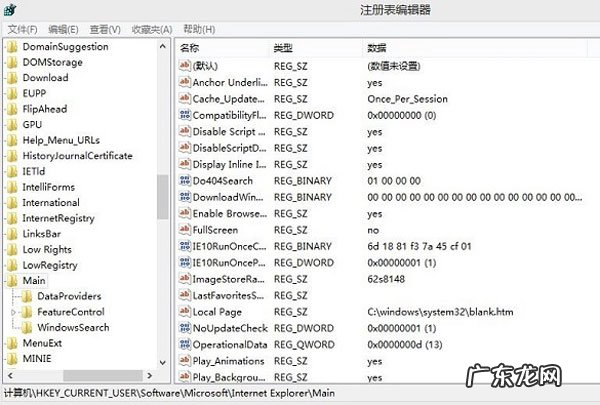Select the DataProviders subkey
The width and height of the screenshot is (600, 405).
pos(69,296)
